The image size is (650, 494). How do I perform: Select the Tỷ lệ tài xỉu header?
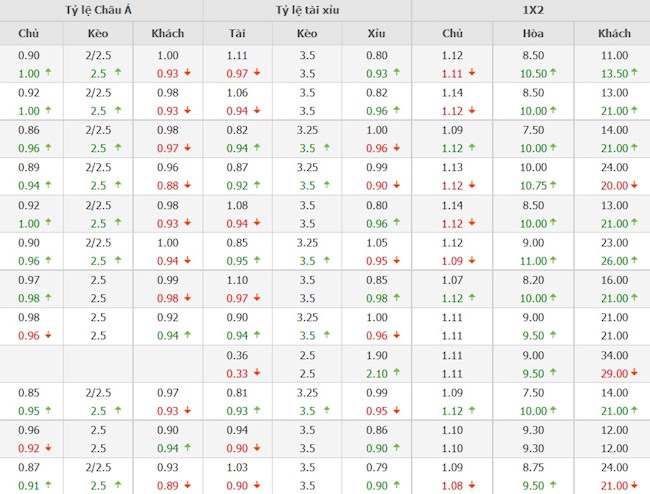click(307, 11)
